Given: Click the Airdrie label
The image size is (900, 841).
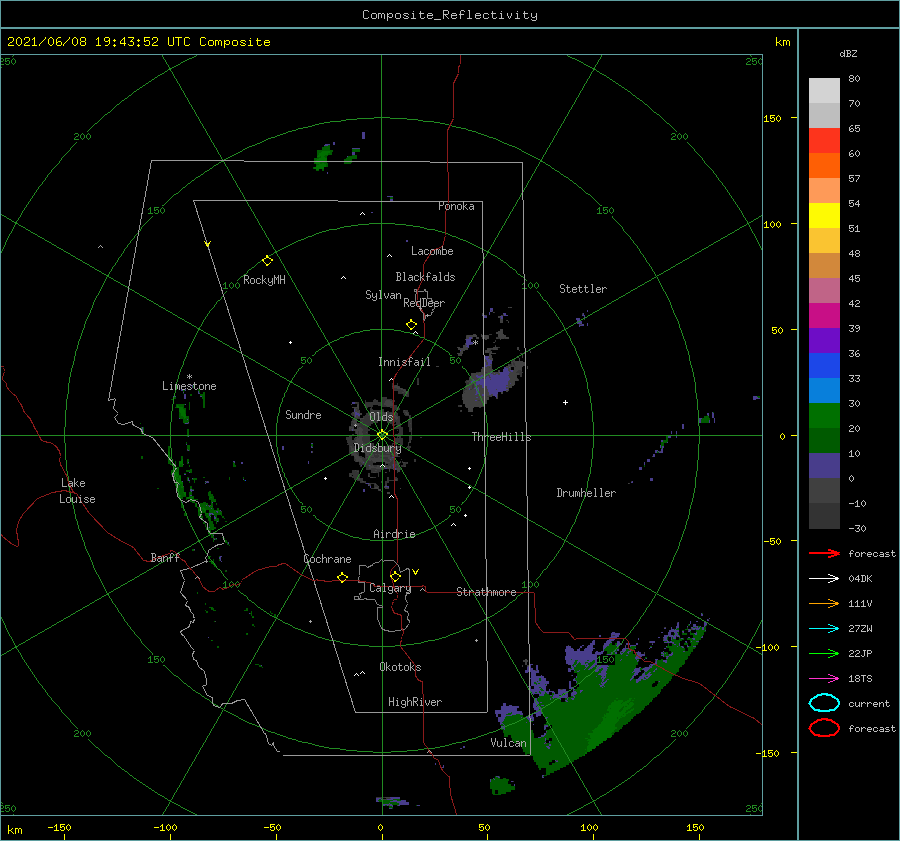Looking at the screenshot, I should pos(394,534).
